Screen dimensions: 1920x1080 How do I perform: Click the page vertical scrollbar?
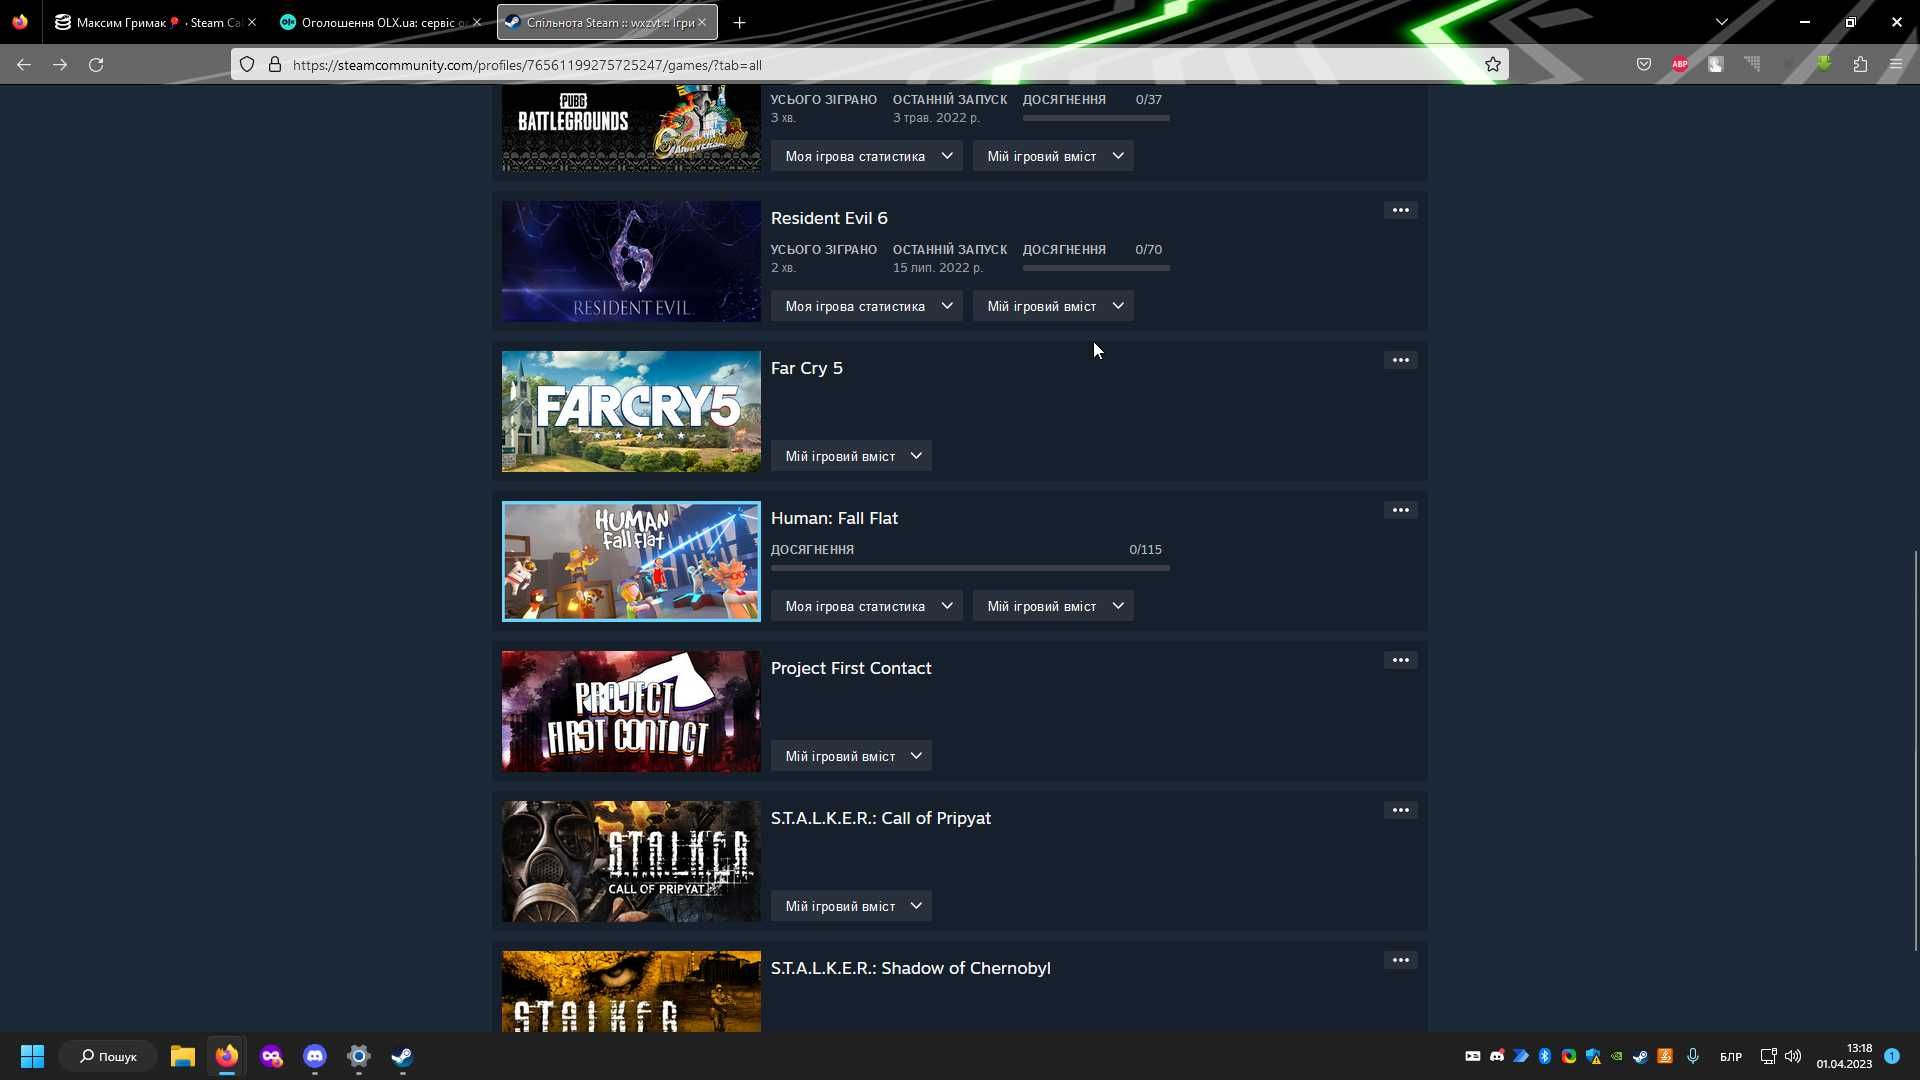(x=1916, y=750)
